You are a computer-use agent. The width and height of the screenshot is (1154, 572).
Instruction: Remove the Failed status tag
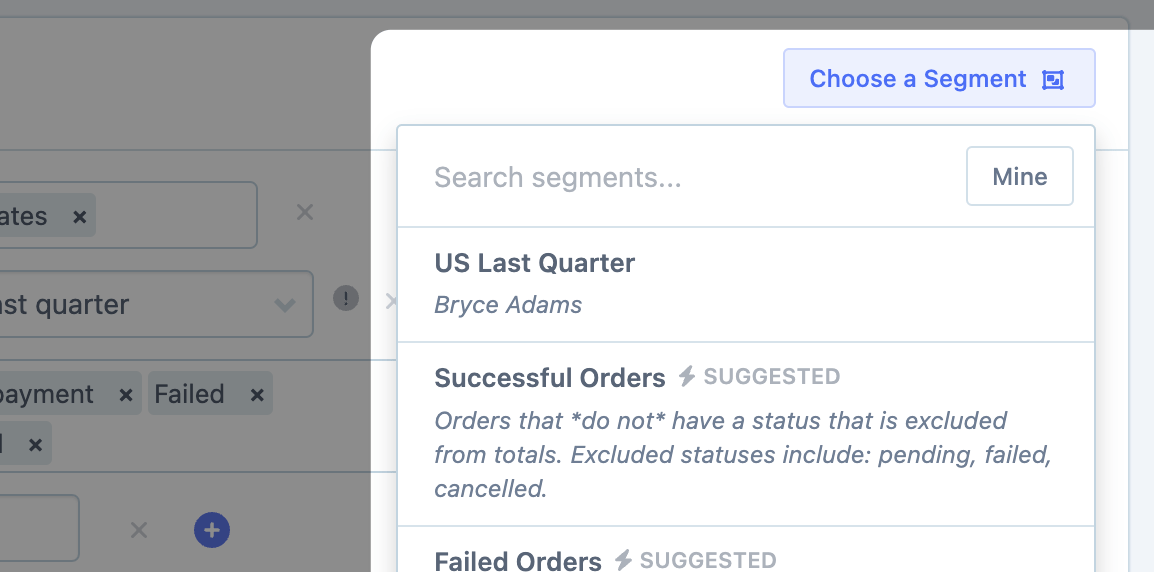[x=257, y=395]
